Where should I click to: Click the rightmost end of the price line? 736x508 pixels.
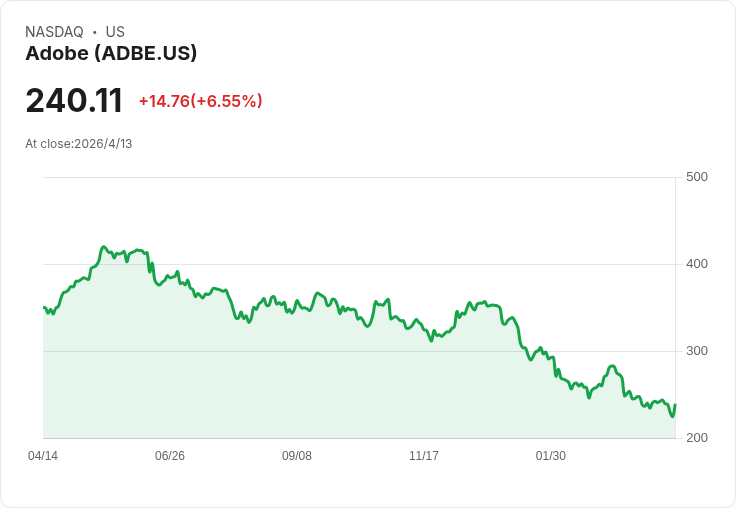coord(675,405)
